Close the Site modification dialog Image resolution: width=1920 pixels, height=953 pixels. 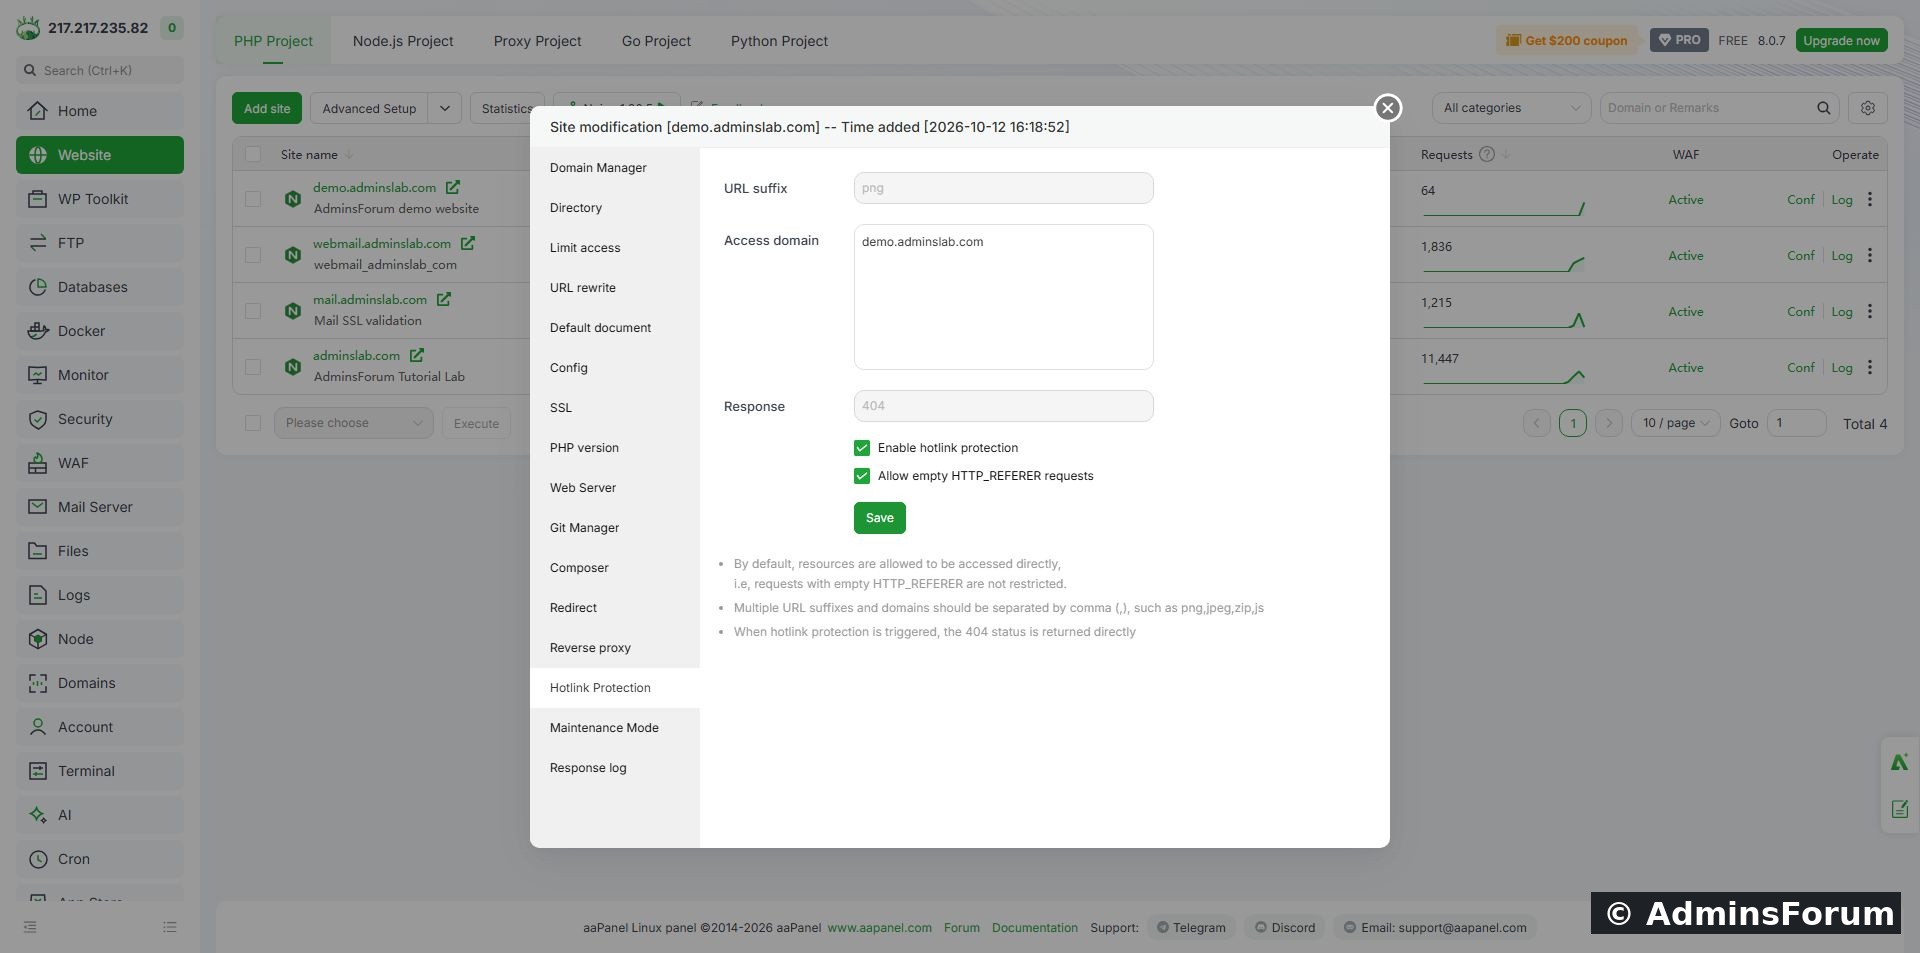pos(1387,108)
